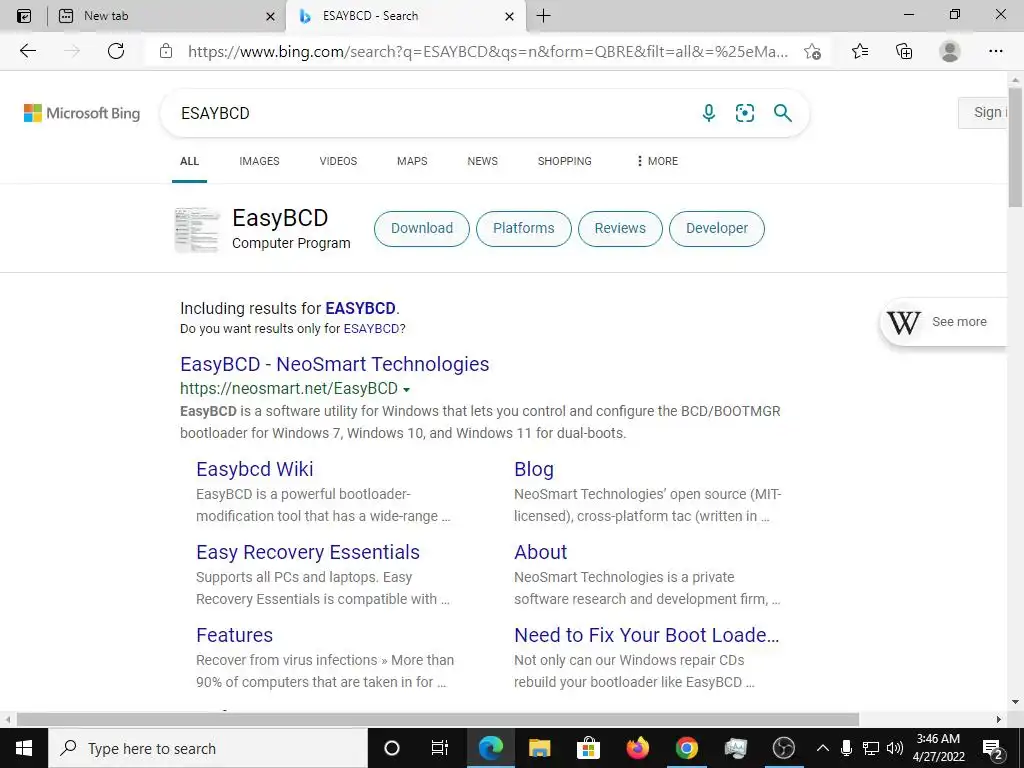The width and height of the screenshot is (1024, 768).
Task: Open EasyBCD - NeoSmart Technologies result
Action: pos(334,364)
